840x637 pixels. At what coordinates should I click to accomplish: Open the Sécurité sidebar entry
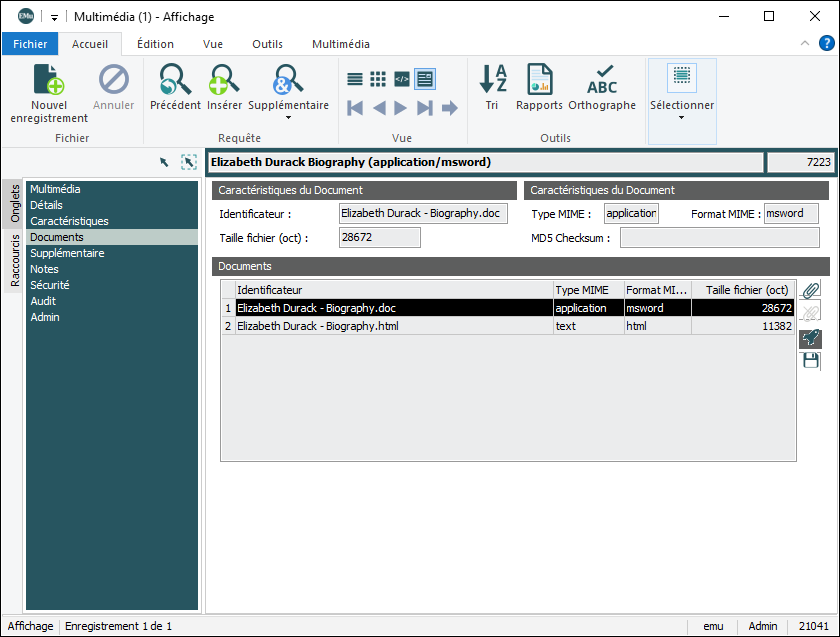point(49,285)
